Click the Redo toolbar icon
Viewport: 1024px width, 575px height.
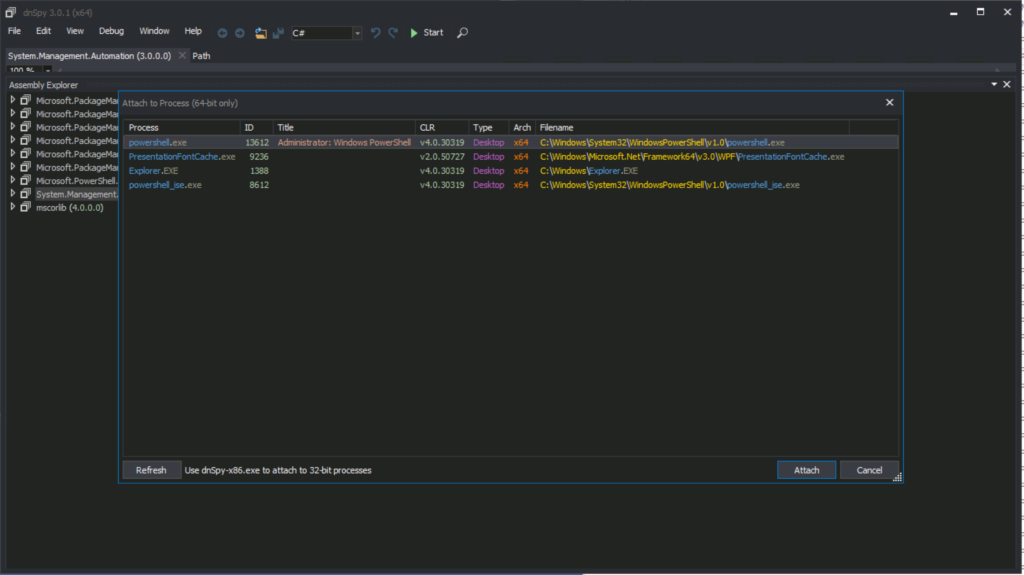pos(393,33)
